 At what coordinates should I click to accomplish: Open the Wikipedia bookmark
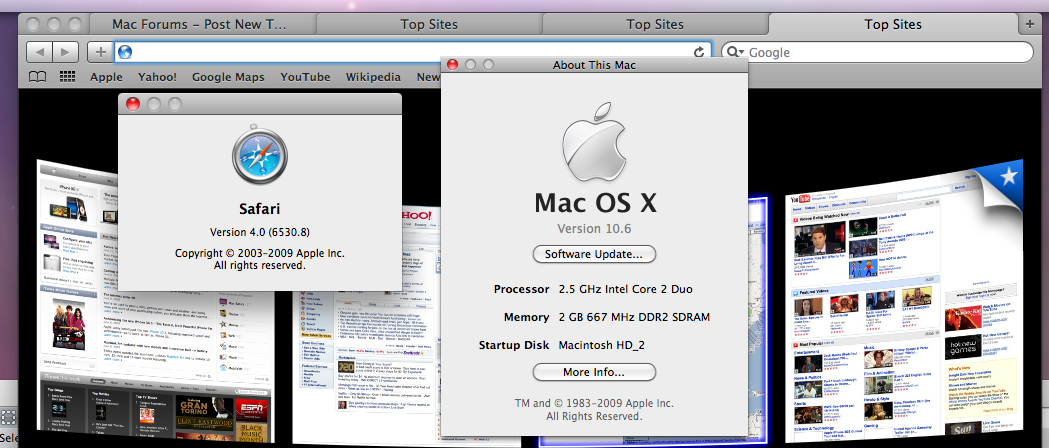pyautogui.click(x=373, y=77)
